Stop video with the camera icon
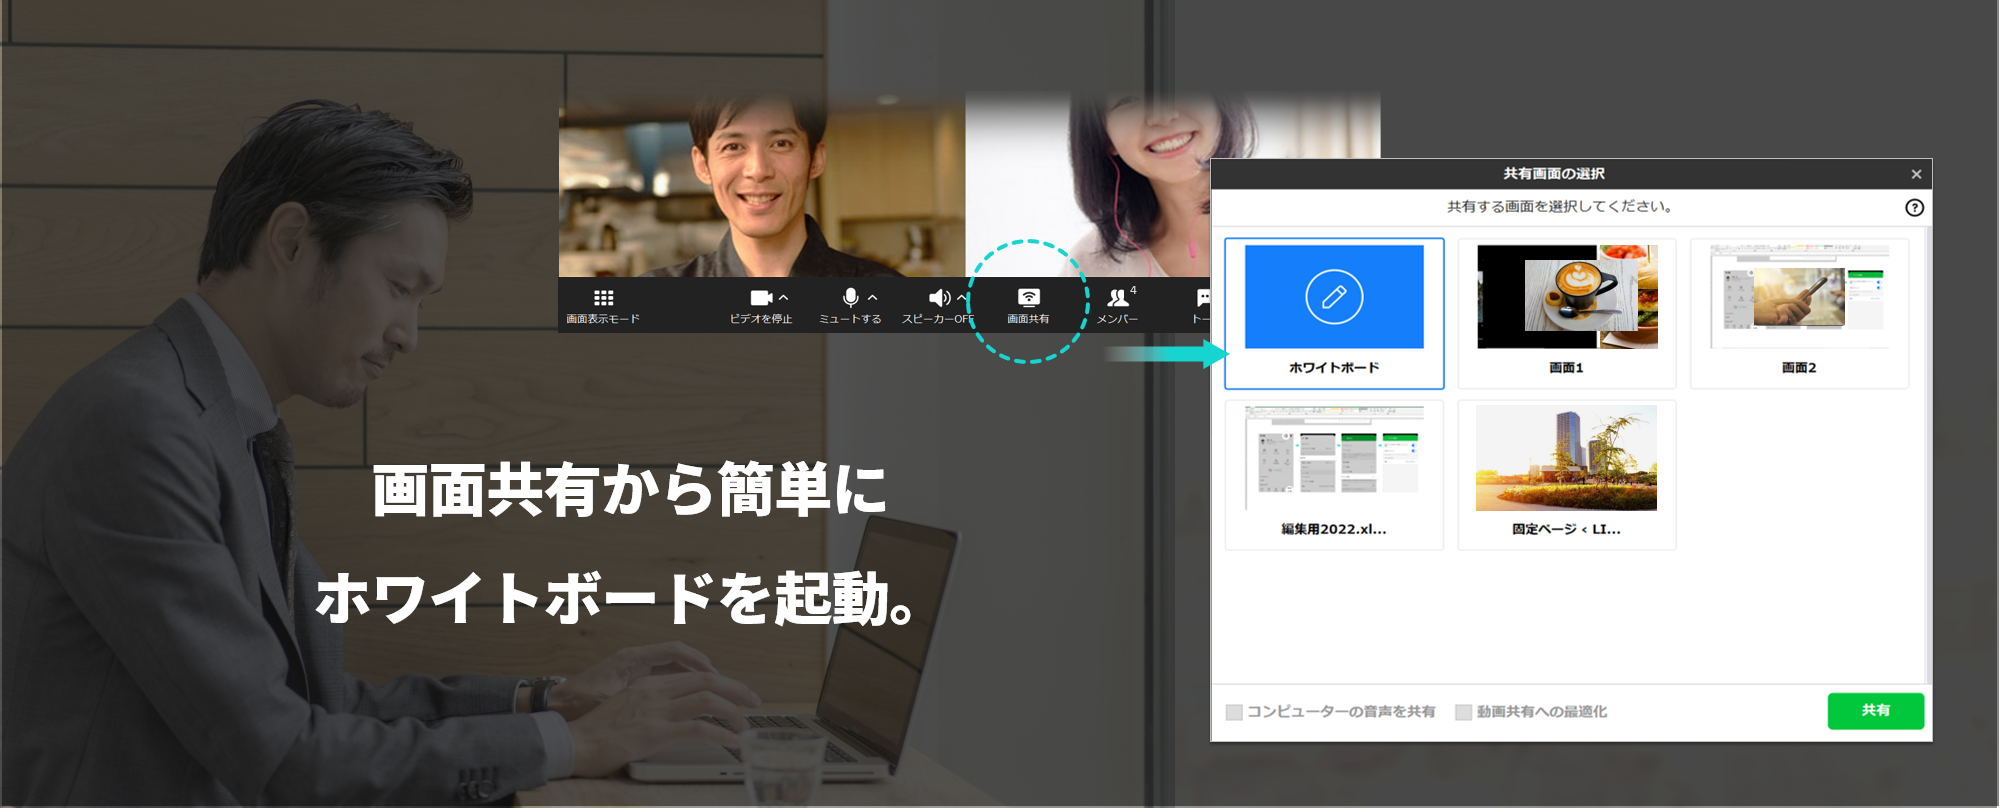2000x808 pixels. [x=761, y=298]
